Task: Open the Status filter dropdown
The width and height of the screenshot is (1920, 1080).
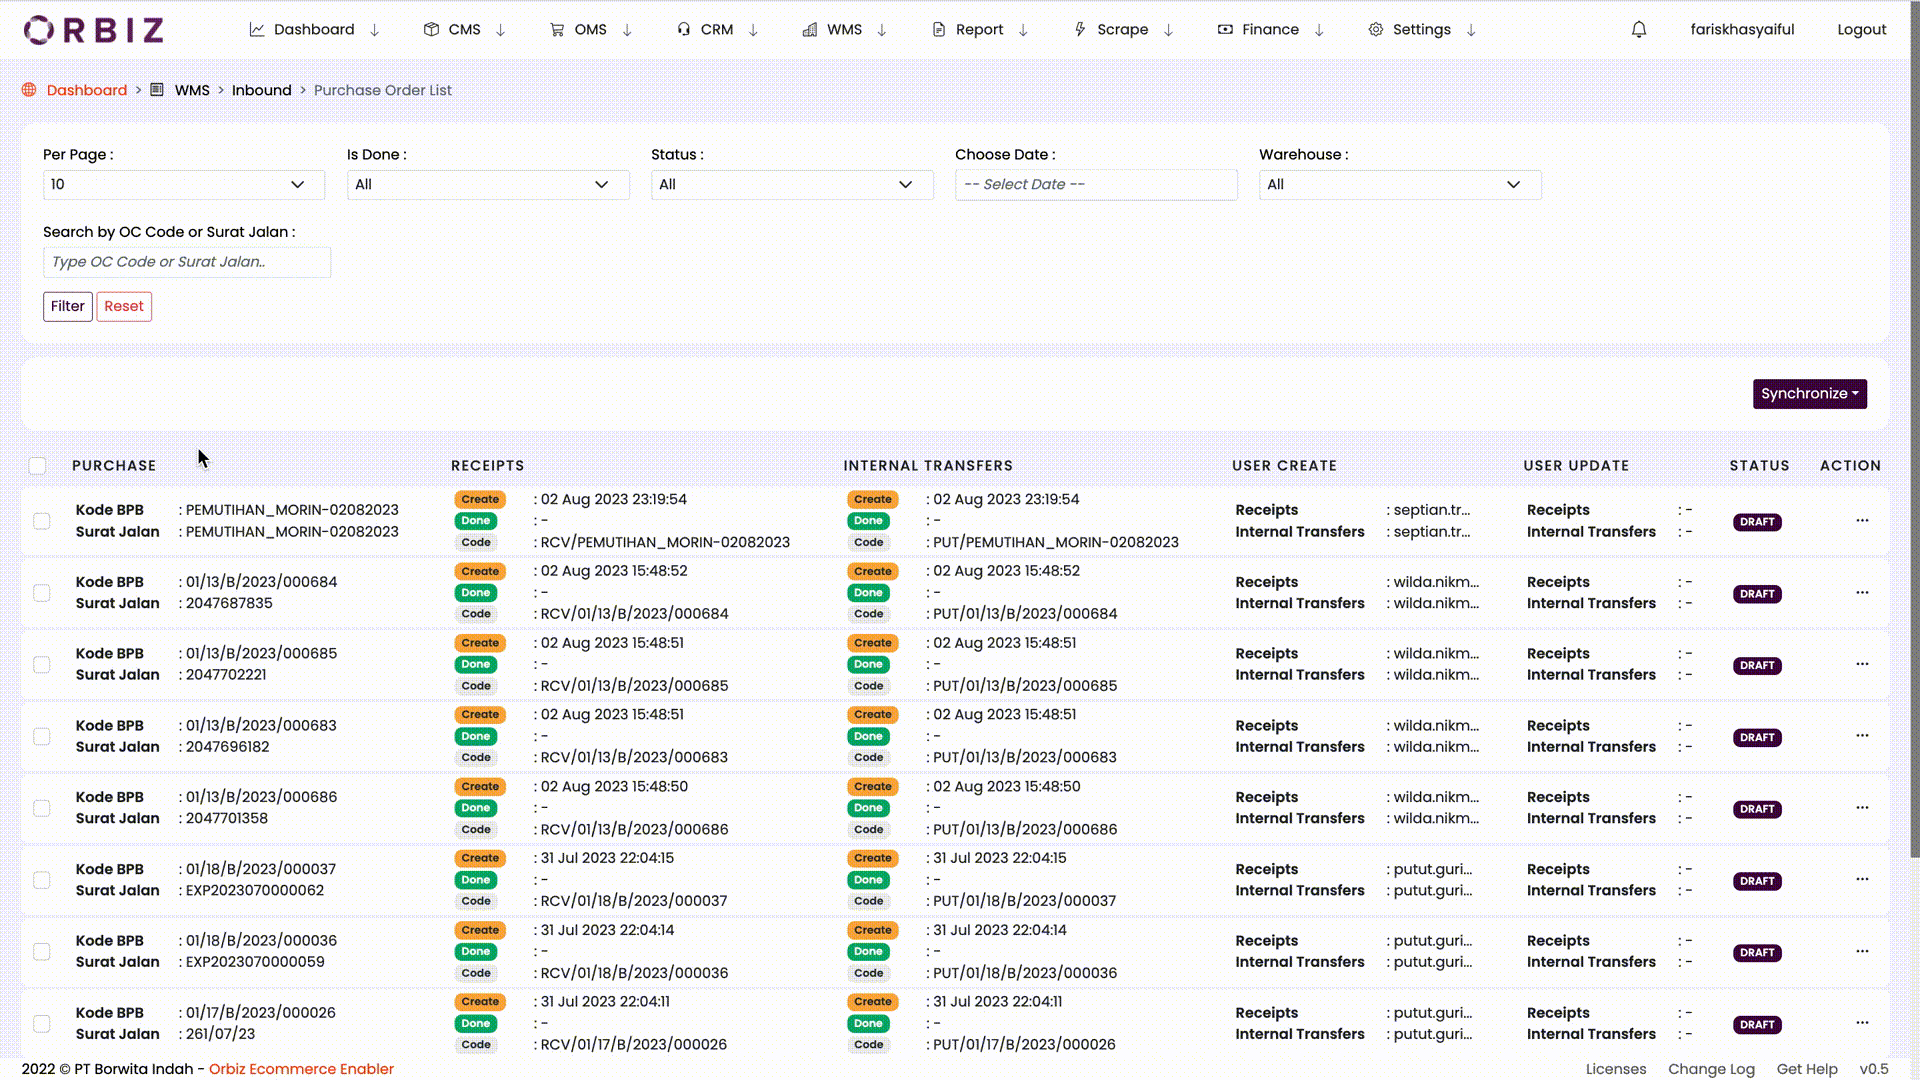Action: (792, 185)
